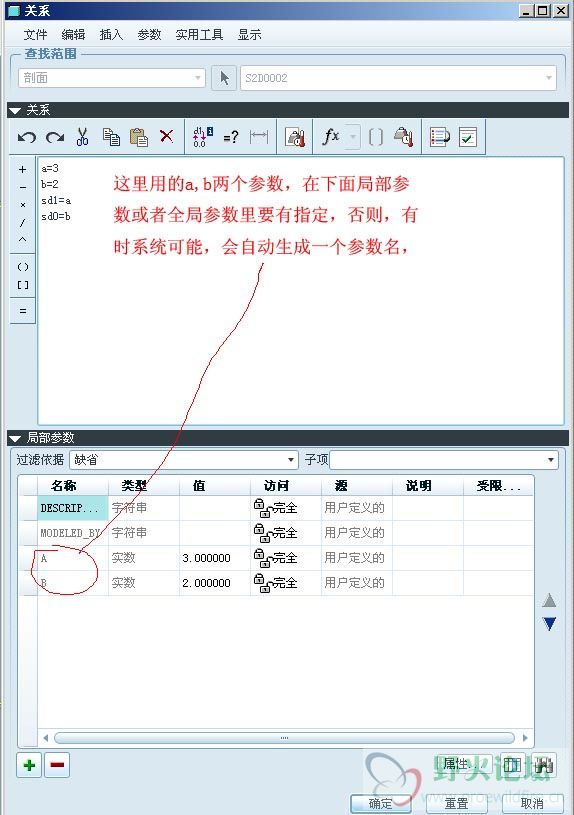The width and height of the screenshot is (574, 815).
Task: Collapse the 局部参数 section triangle
Action: [x=15, y=438]
